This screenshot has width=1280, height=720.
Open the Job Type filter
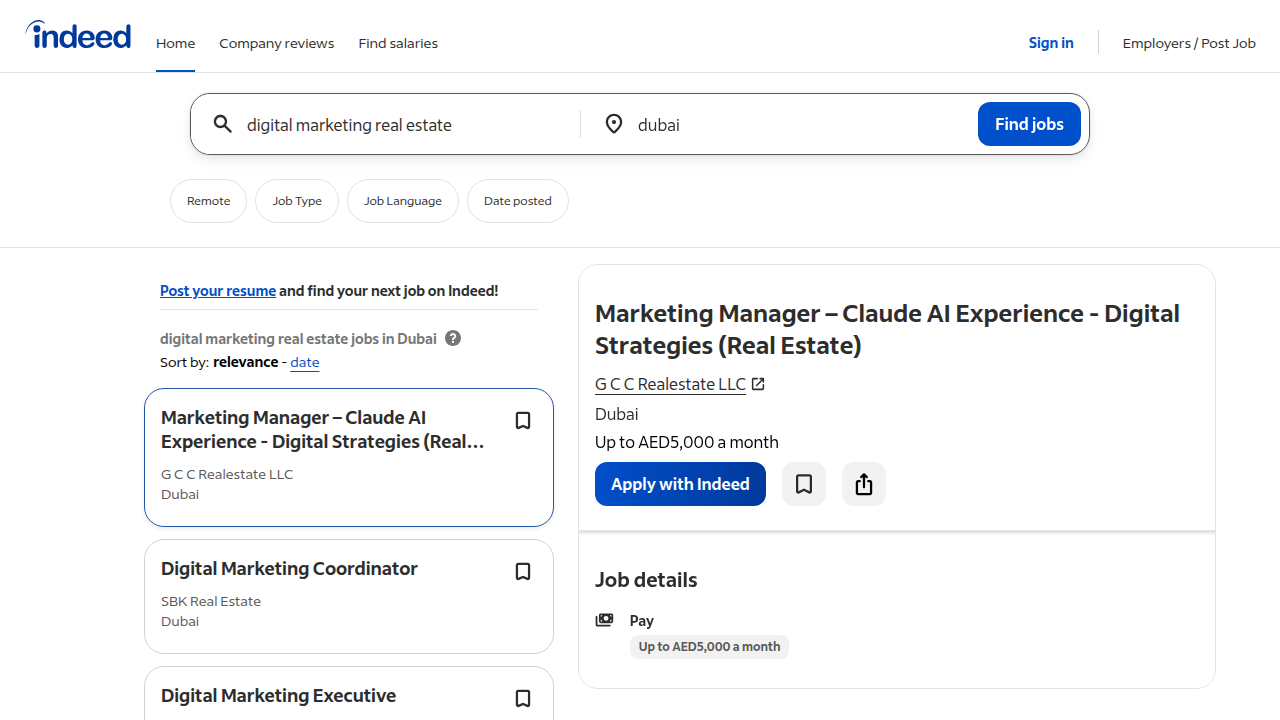297,201
